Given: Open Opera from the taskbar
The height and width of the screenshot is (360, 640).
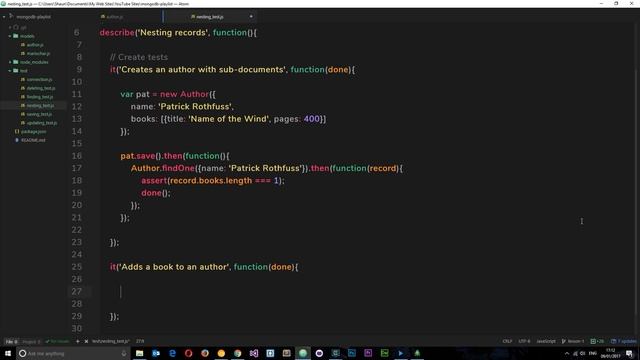Looking at the screenshot, I should pos(189,353).
